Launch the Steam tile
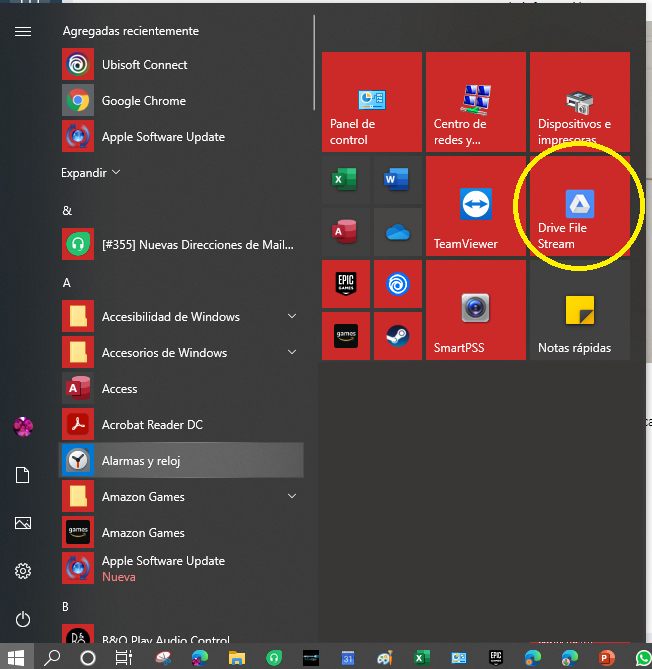Viewport: 652px width, 669px height. pos(398,336)
